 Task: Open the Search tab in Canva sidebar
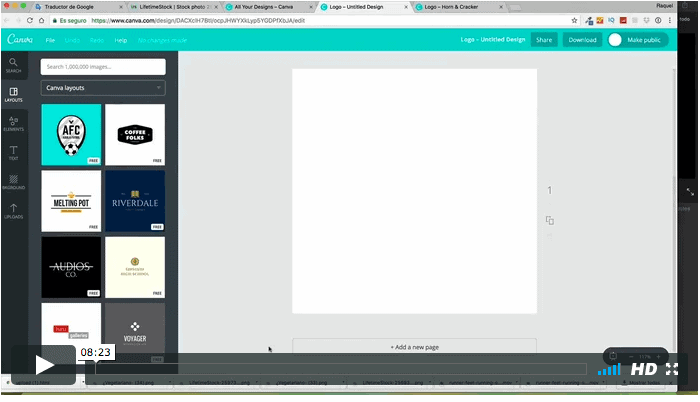tap(13, 66)
